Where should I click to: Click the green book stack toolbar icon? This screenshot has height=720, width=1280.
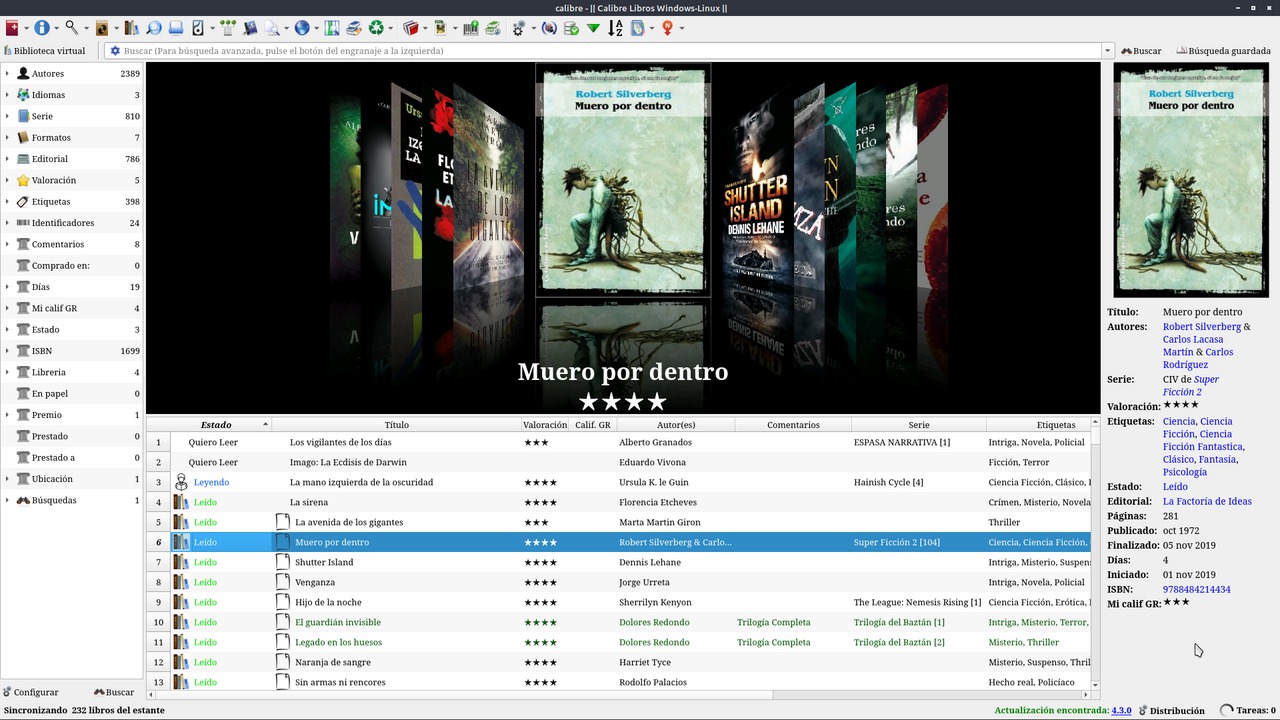pyautogui.click(x=493, y=28)
